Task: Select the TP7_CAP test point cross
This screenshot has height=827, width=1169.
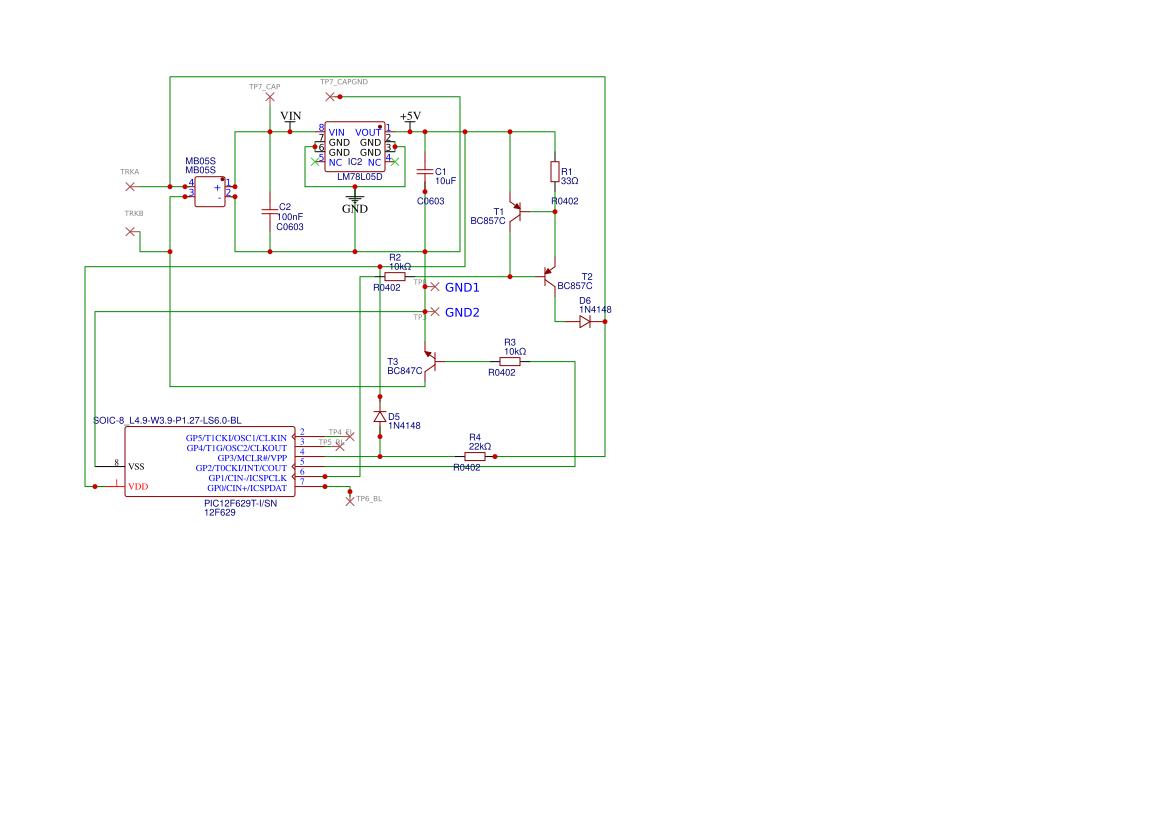Action: (x=270, y=97)
